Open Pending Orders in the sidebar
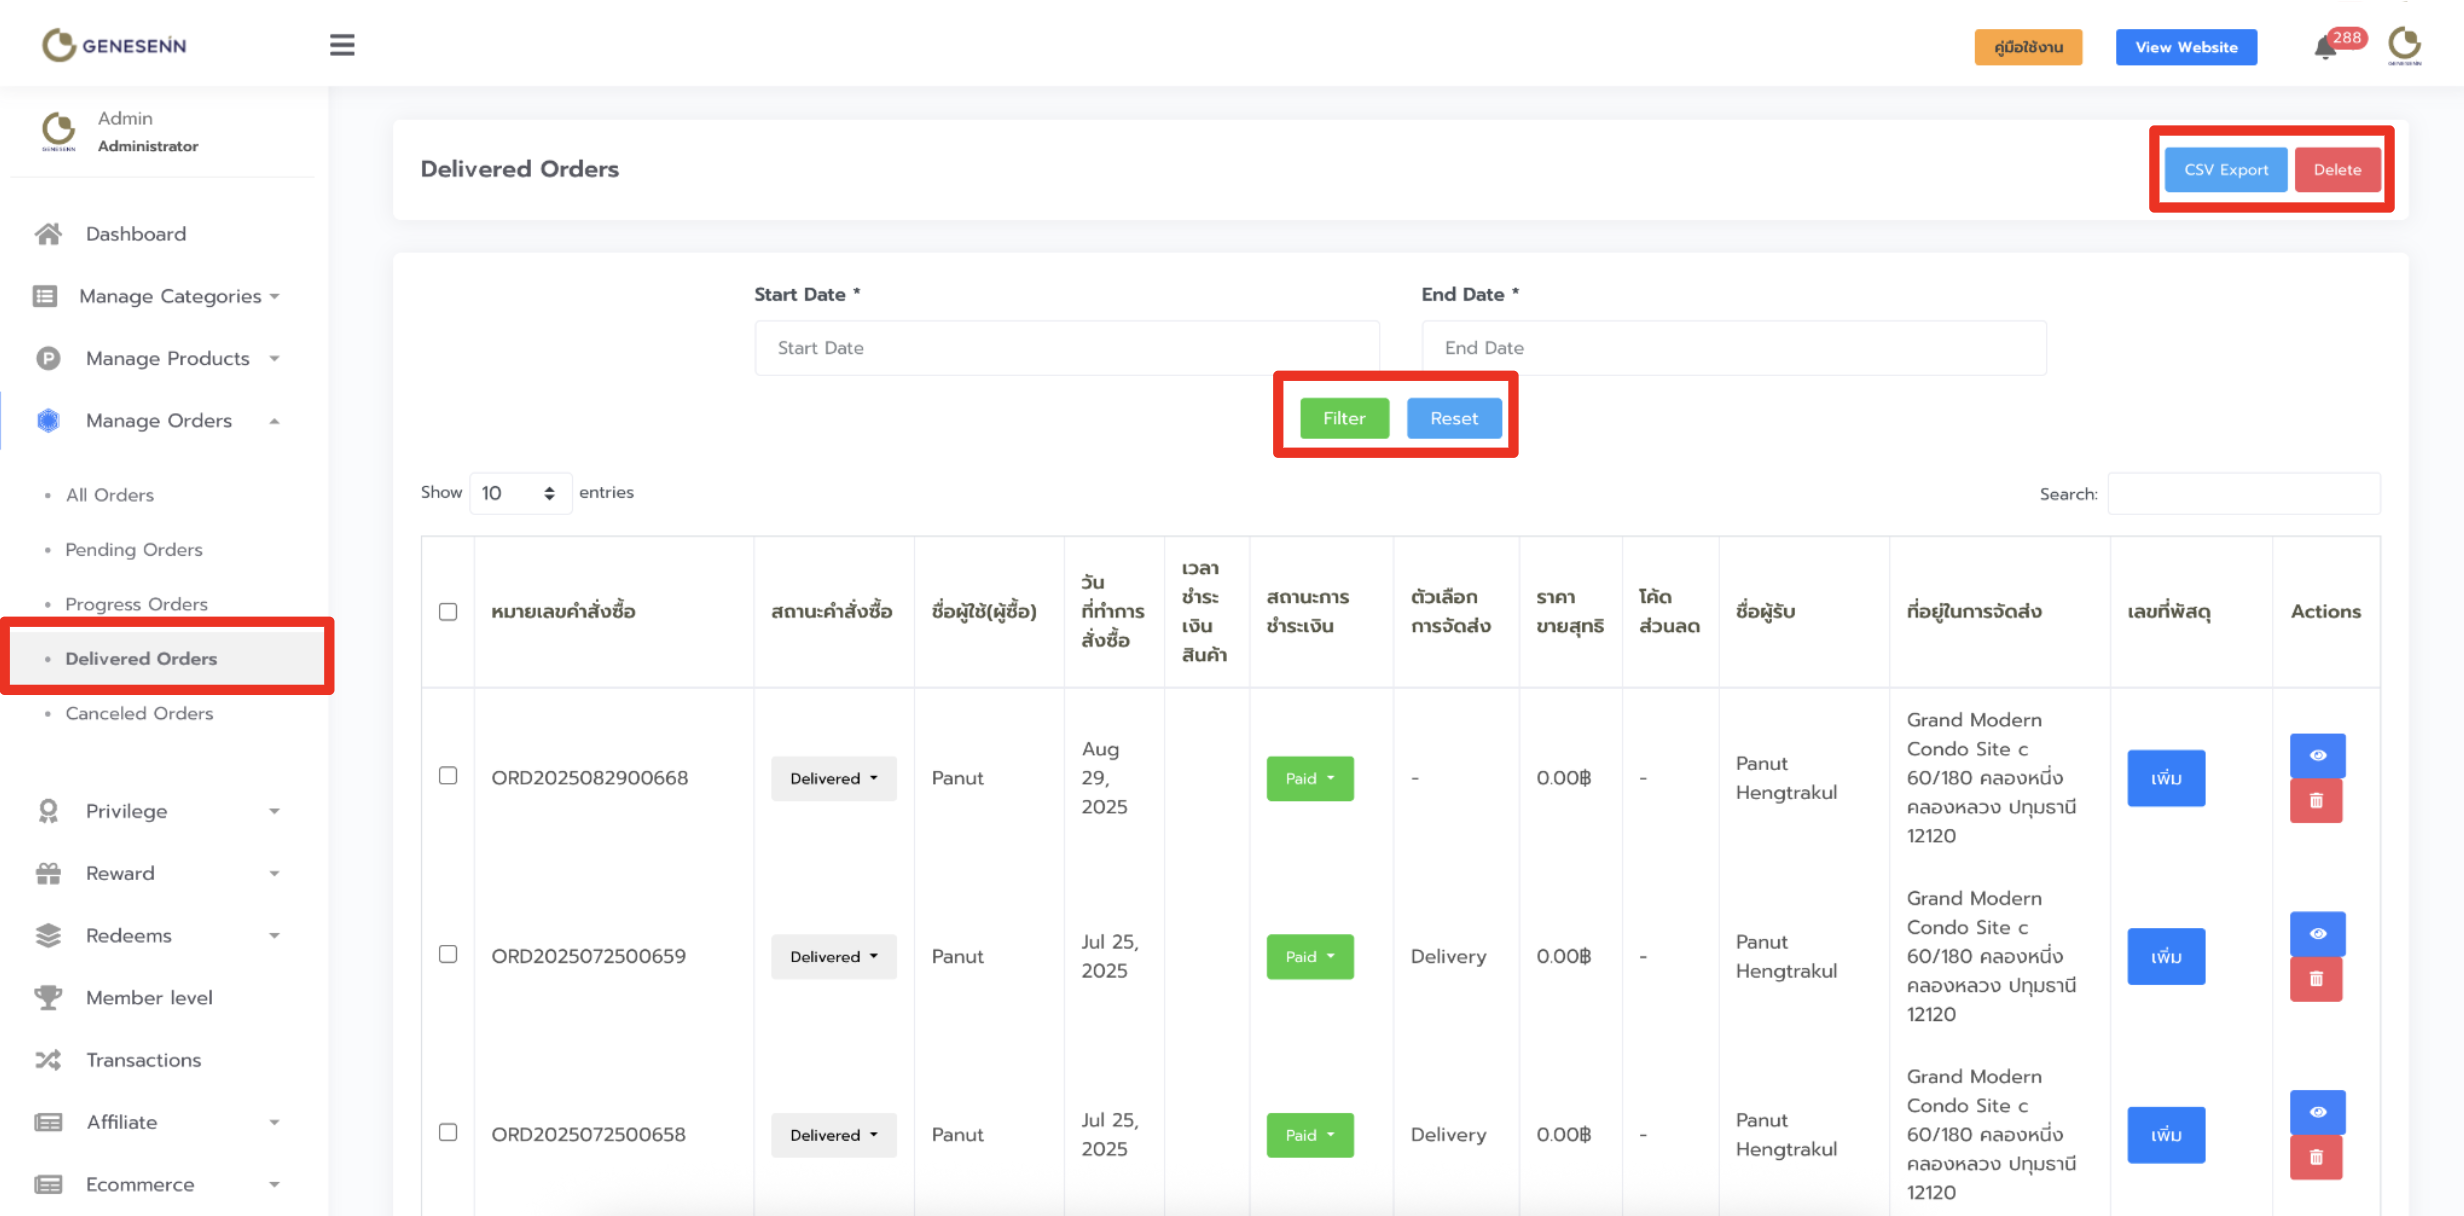Image resolution: width=2464 pixels, height=1216 pixels. 133,550
